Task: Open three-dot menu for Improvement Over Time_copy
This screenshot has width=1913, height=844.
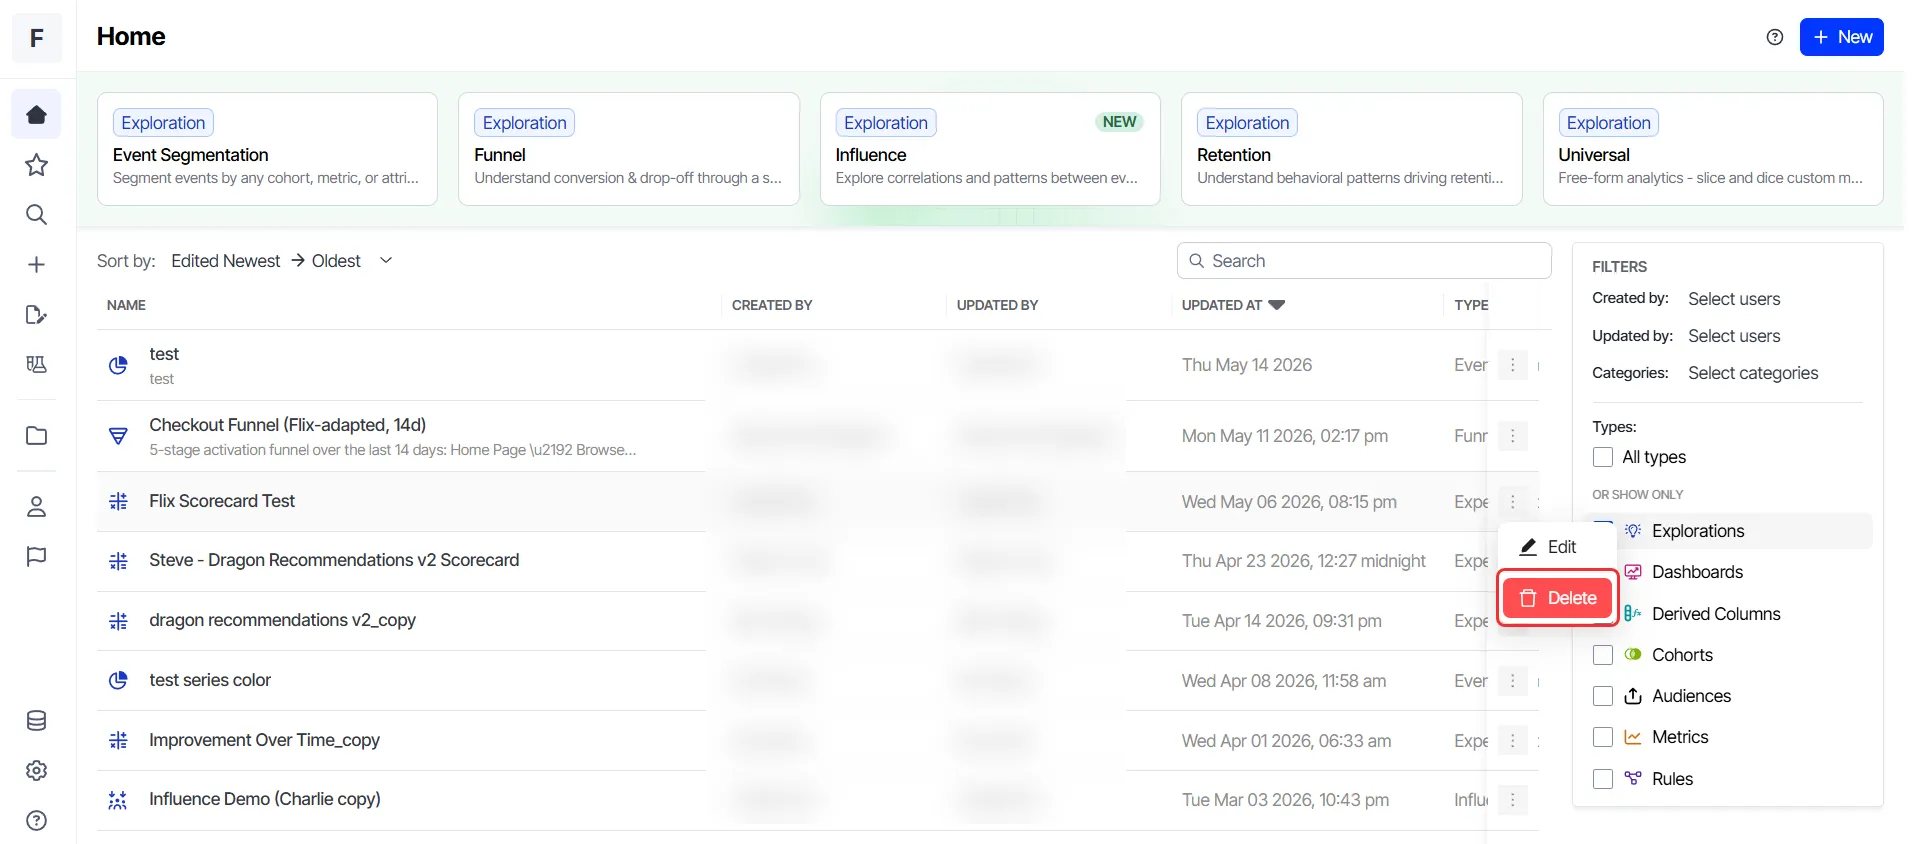Action: tap(1513, 741)
